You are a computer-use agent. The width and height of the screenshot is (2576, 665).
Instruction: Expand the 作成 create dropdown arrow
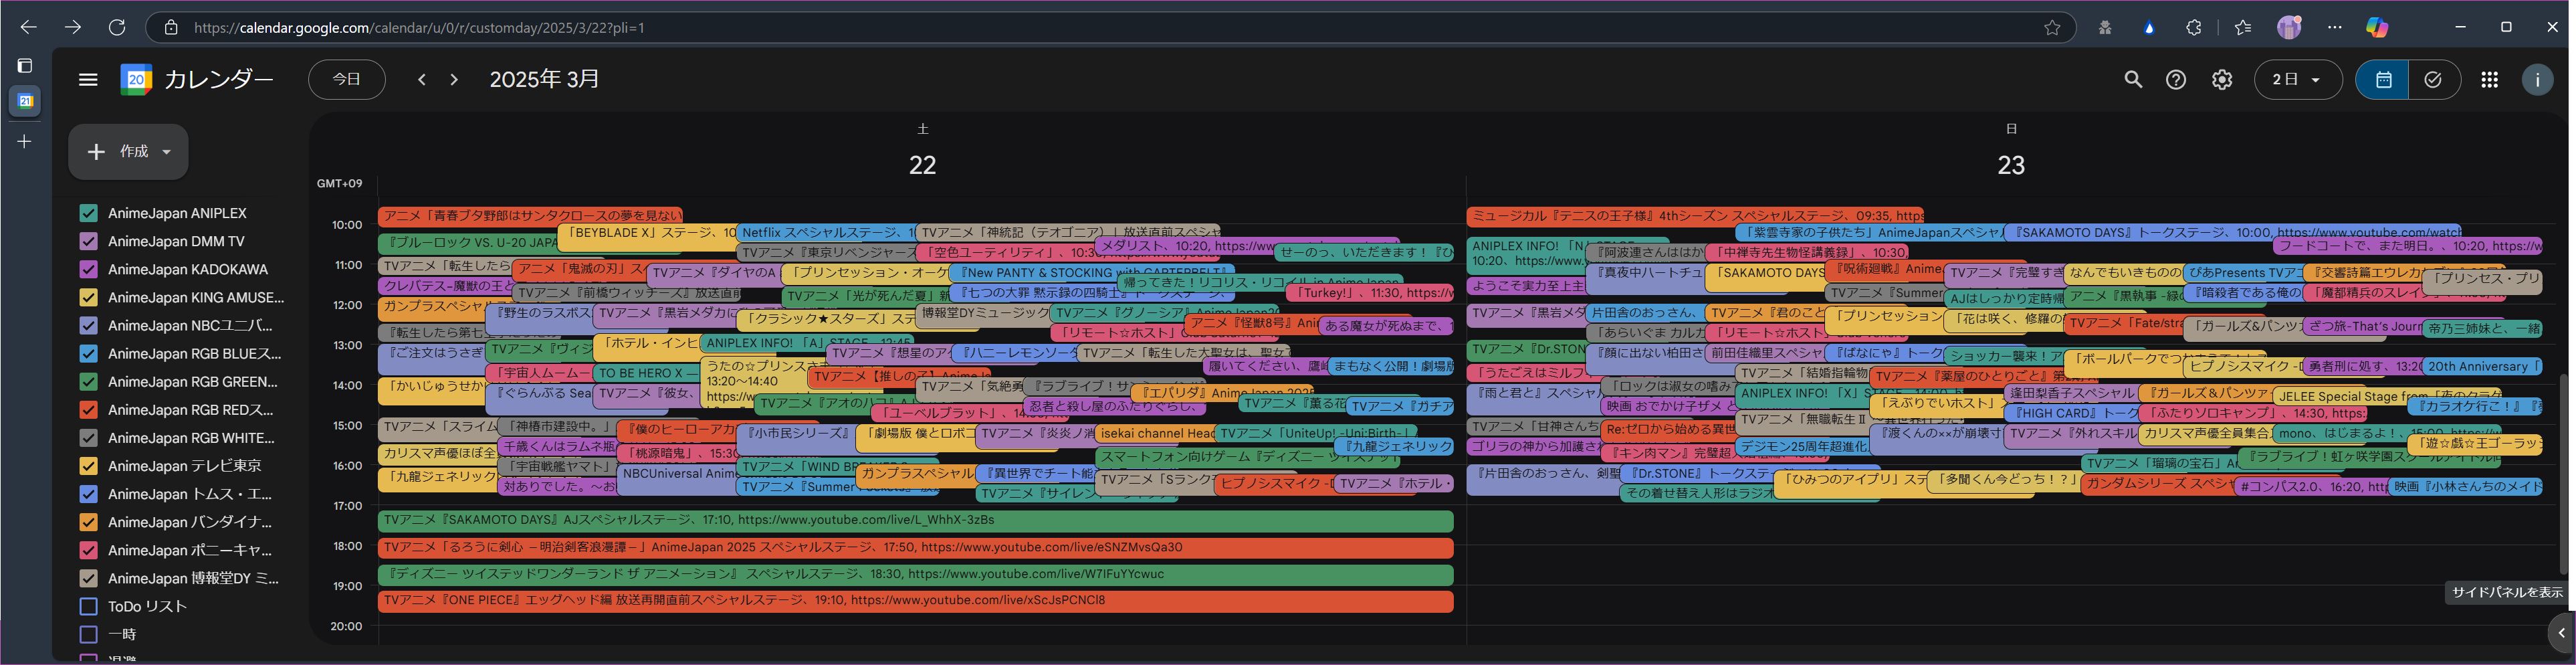click(166, 151)
